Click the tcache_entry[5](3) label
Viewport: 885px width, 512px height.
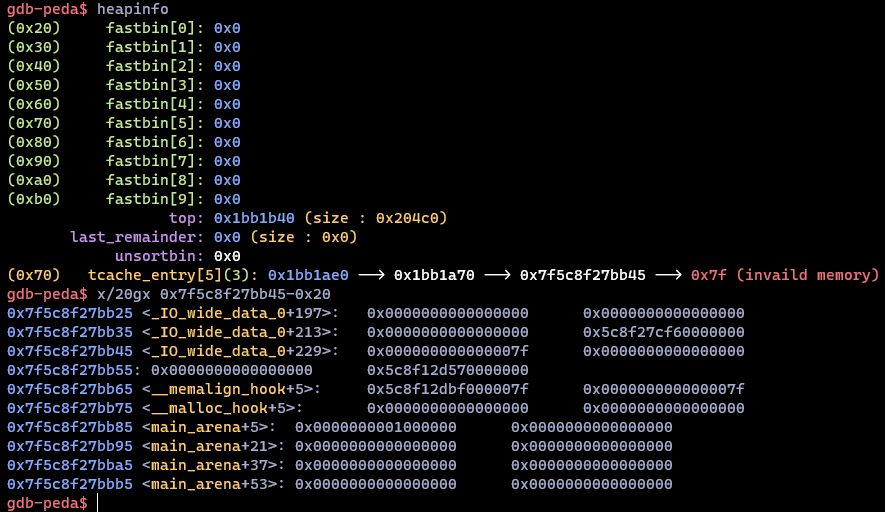pyautogui.click(x=172, y=275)
